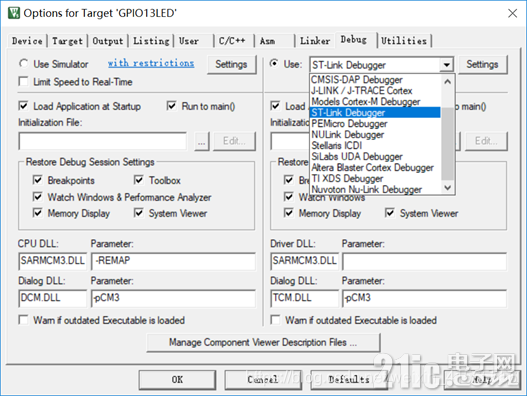The width and height of the screenshot is (527, 396).
Task: Choose CMSIS-DAP Debugger from list
Action: [x=375, y=80]
